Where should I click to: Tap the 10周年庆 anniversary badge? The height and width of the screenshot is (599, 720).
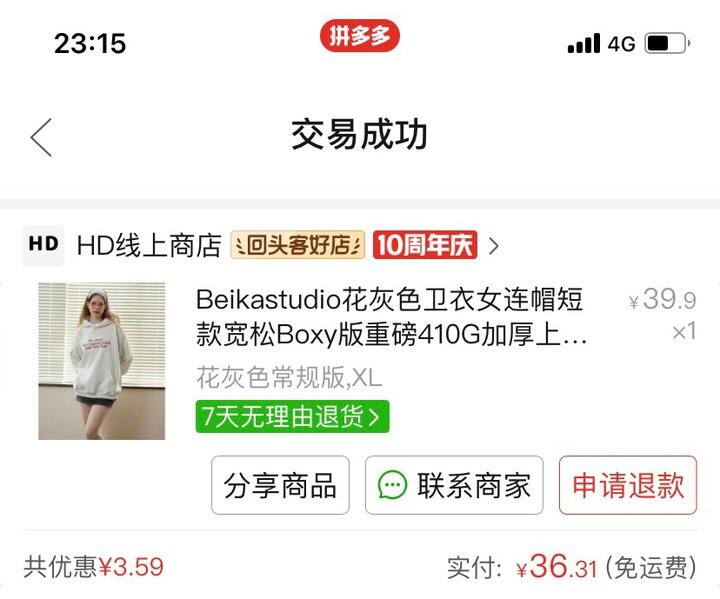425,244
